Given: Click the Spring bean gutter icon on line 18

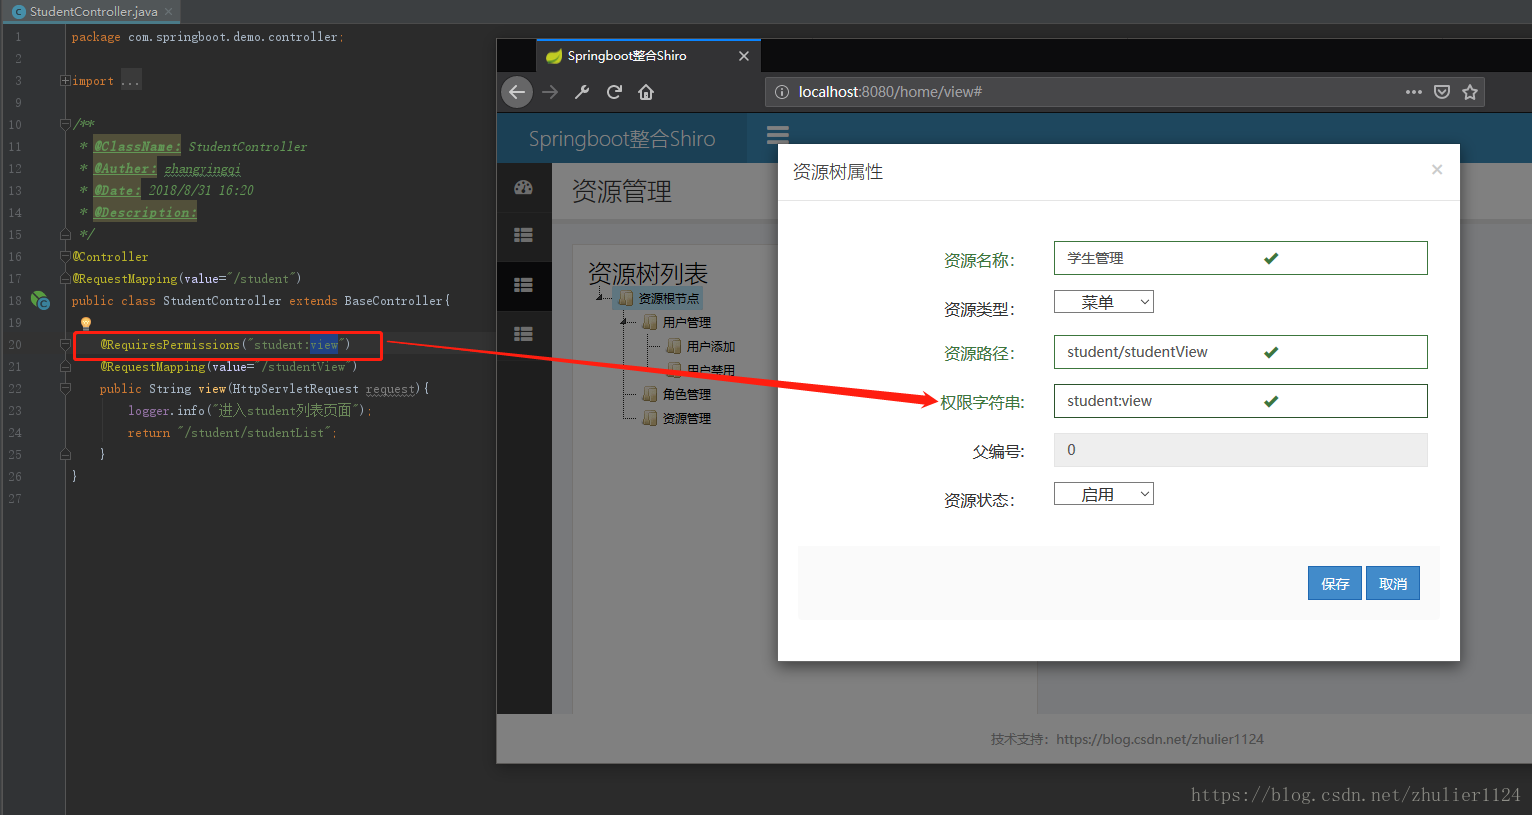Looking at the screenshot, I should tap(40, 300).
